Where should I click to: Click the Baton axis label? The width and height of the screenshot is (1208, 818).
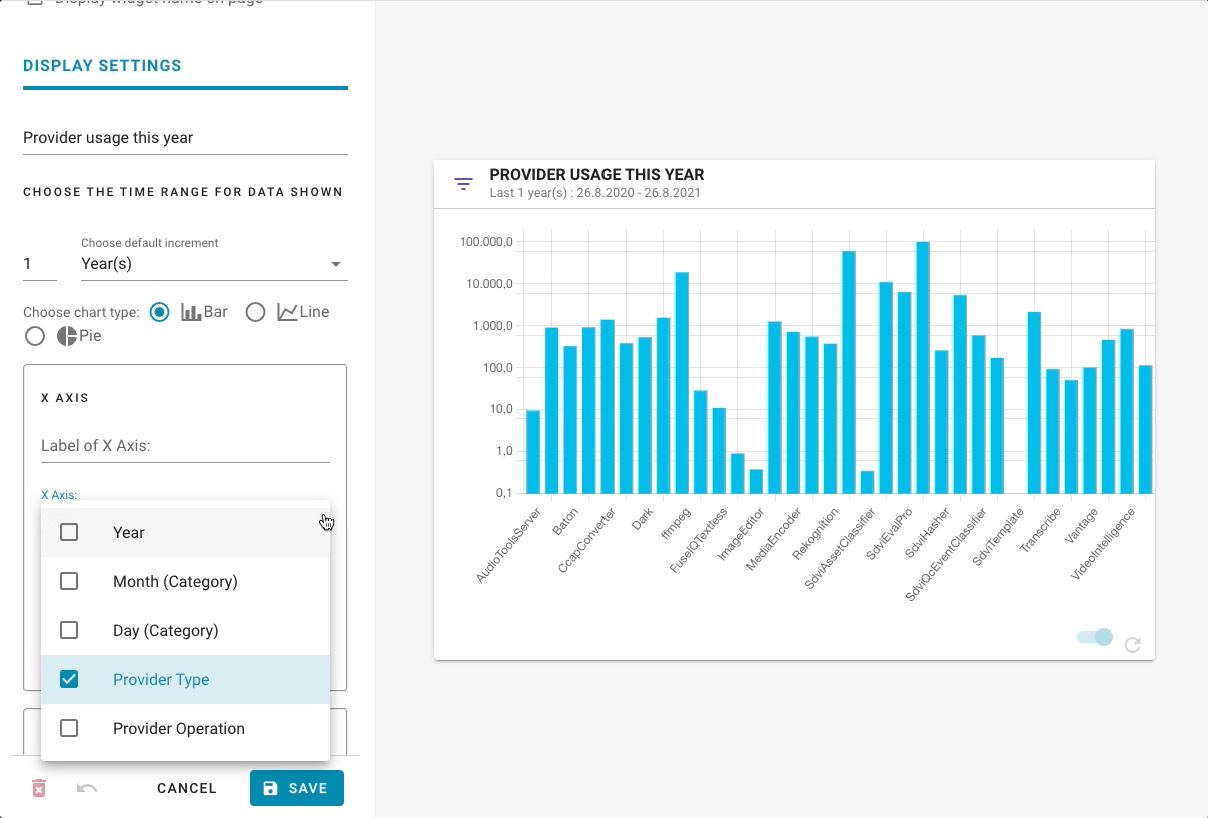click(x=565, y=523)
